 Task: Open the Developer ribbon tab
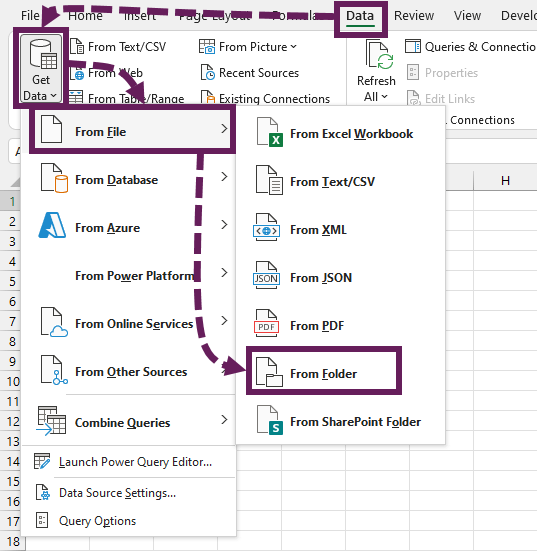[519, 16]
